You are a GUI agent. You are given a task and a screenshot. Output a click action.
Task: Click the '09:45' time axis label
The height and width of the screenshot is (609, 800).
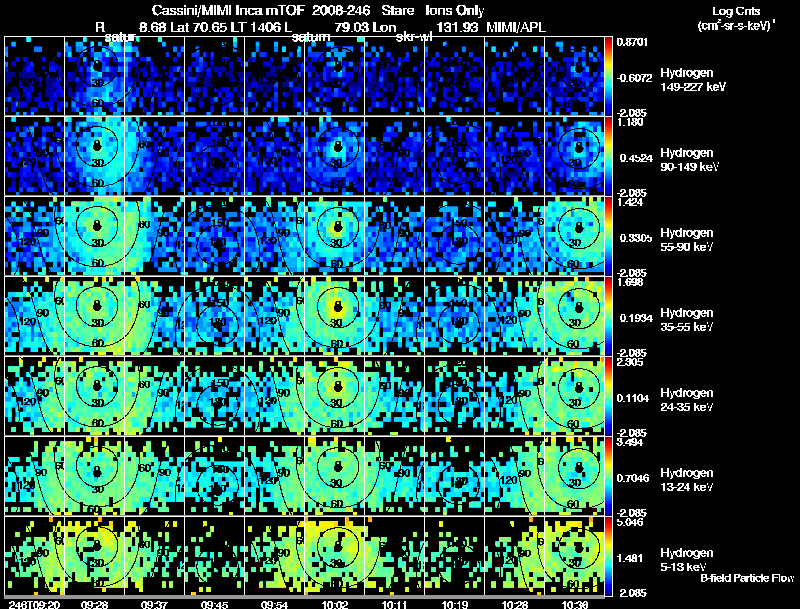click(x=214, y=604)
